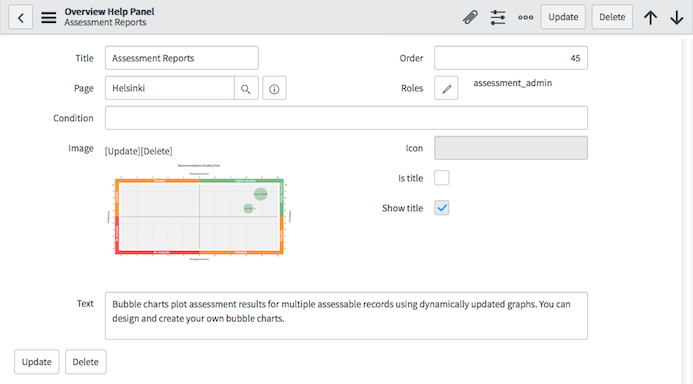Image resolution: width=693 pixels, height=384 pixels.
Task: Look up a Page using magnifier icon
Action: pyautogui.click(x=246, y=88)
